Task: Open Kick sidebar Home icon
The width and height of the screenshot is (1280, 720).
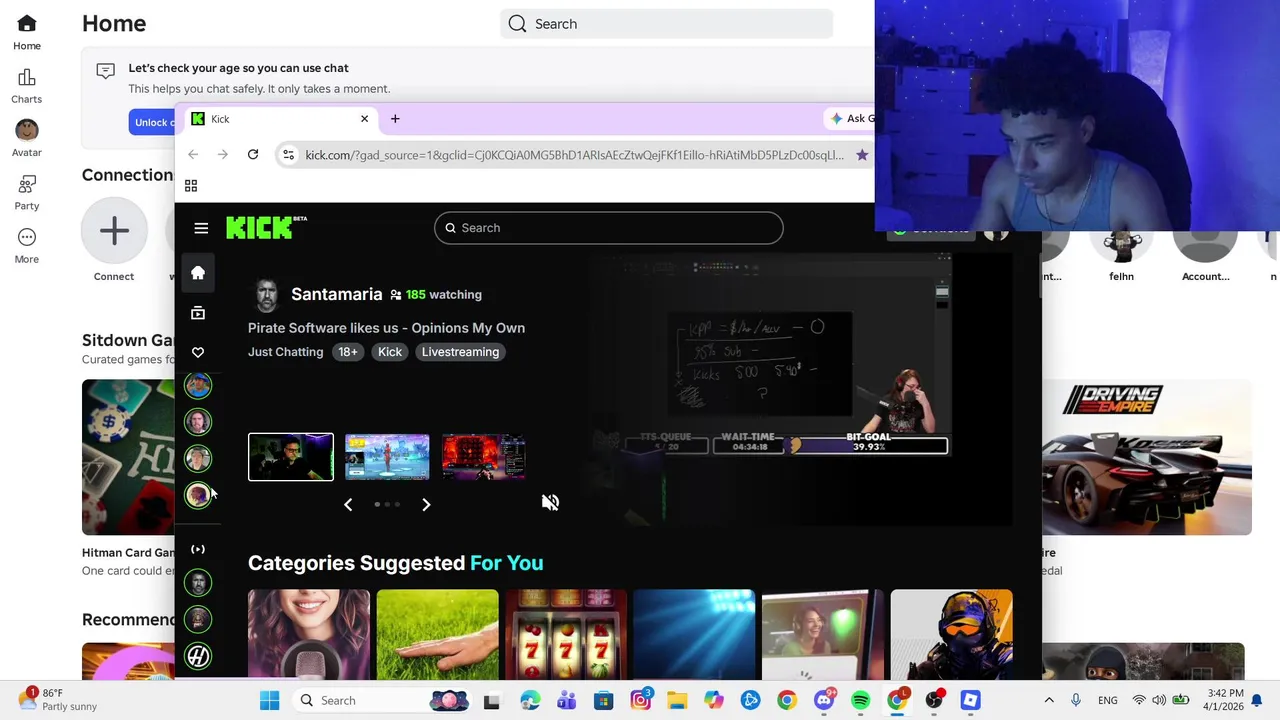Action: click(198, 273)
